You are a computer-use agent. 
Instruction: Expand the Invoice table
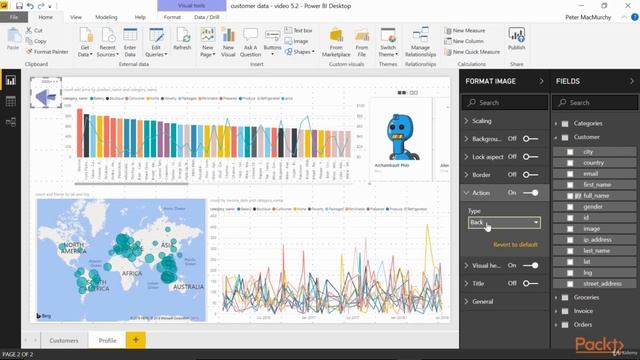pos(556,311)
